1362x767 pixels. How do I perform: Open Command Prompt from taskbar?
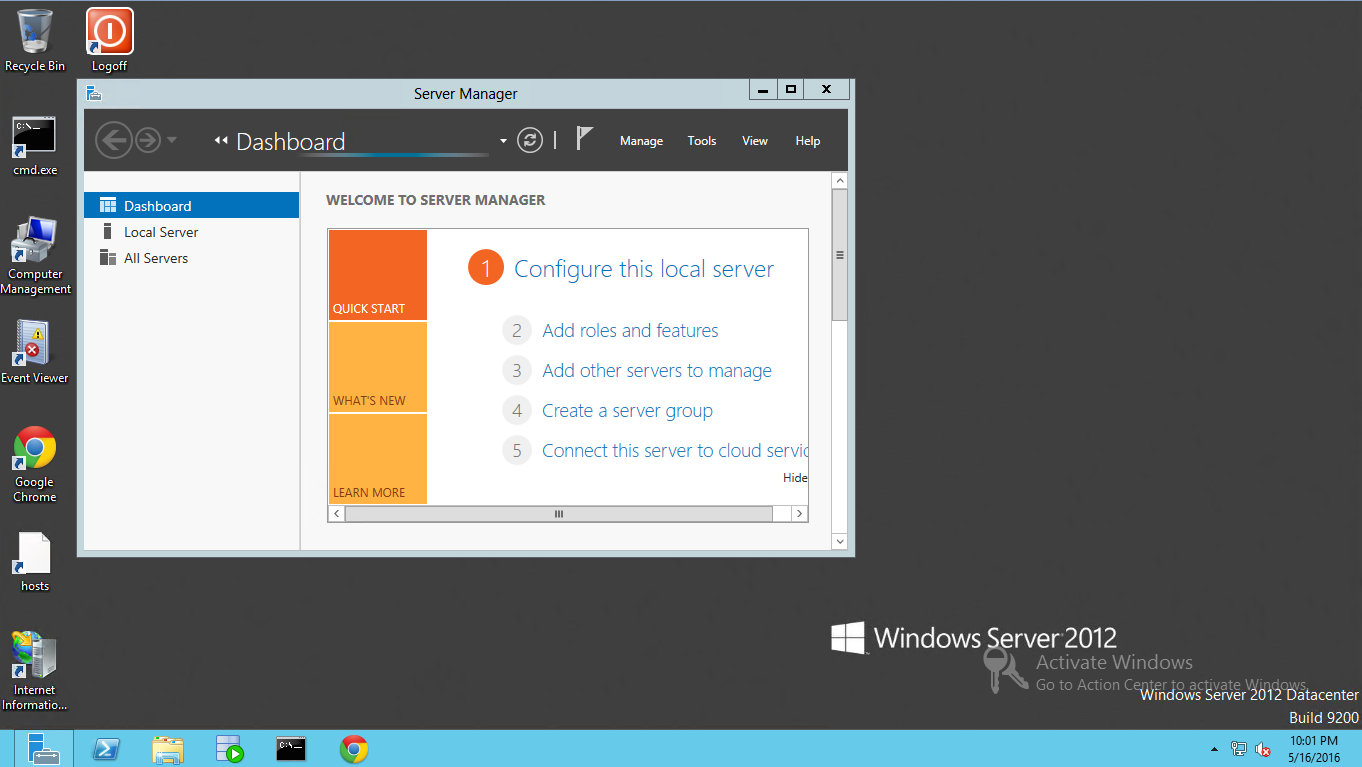[291, 749]
